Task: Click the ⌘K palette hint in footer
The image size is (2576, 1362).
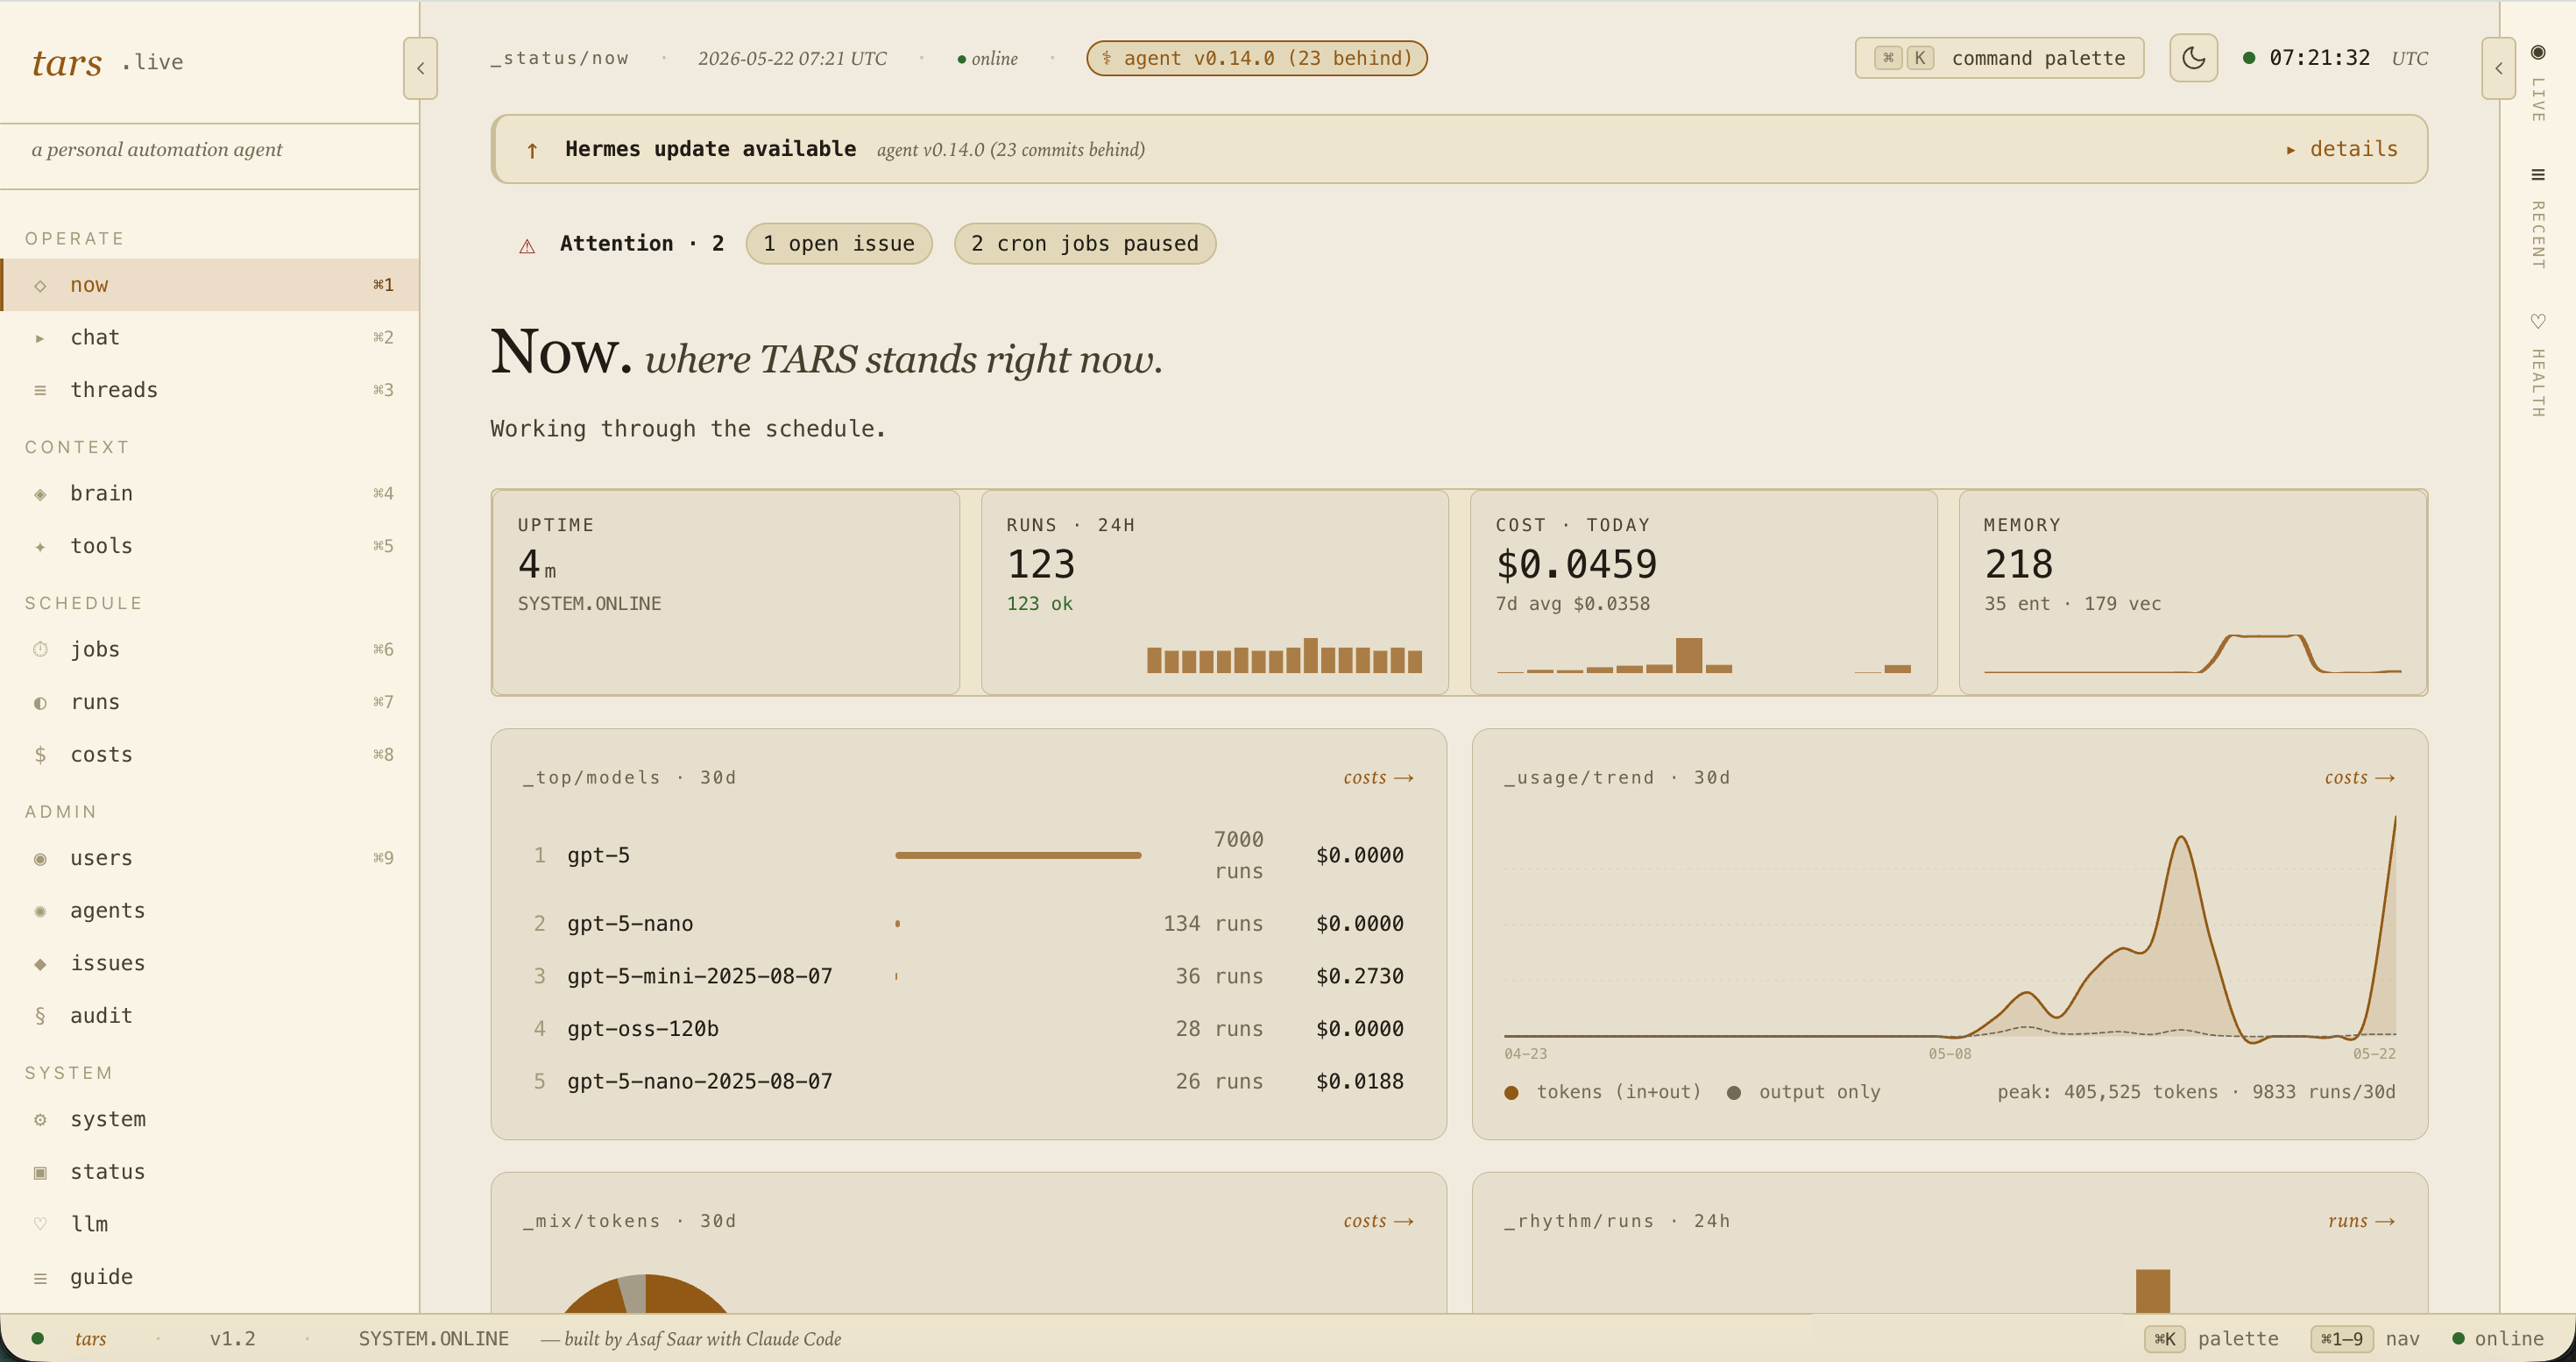Action: pyautogui.click(x=2212, y=1339)
